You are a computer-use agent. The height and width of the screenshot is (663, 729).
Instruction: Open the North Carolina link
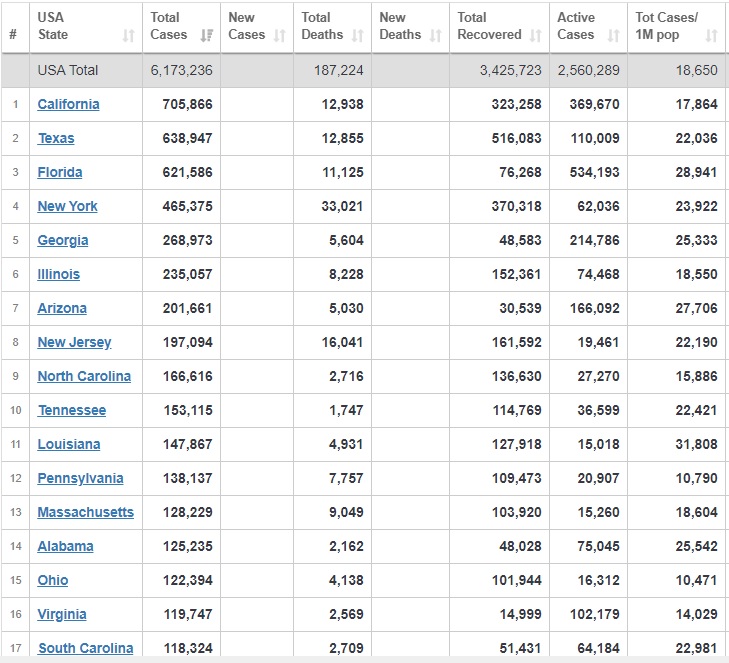84,376
